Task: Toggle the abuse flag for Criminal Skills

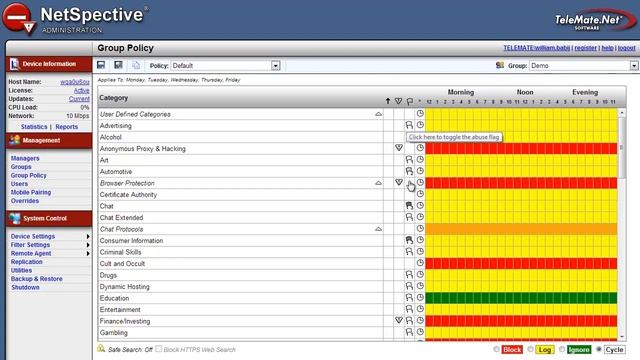Action: (x=409, y=251)
